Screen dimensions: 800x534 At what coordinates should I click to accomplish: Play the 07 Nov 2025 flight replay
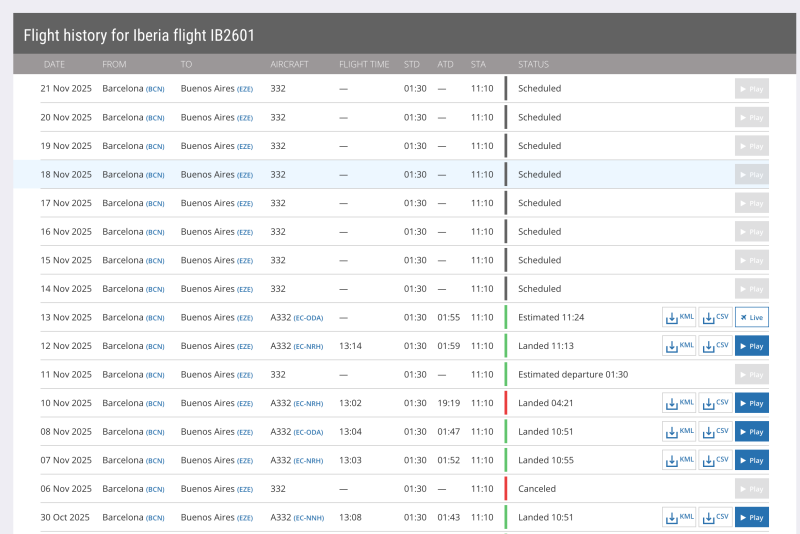[751, 460]
